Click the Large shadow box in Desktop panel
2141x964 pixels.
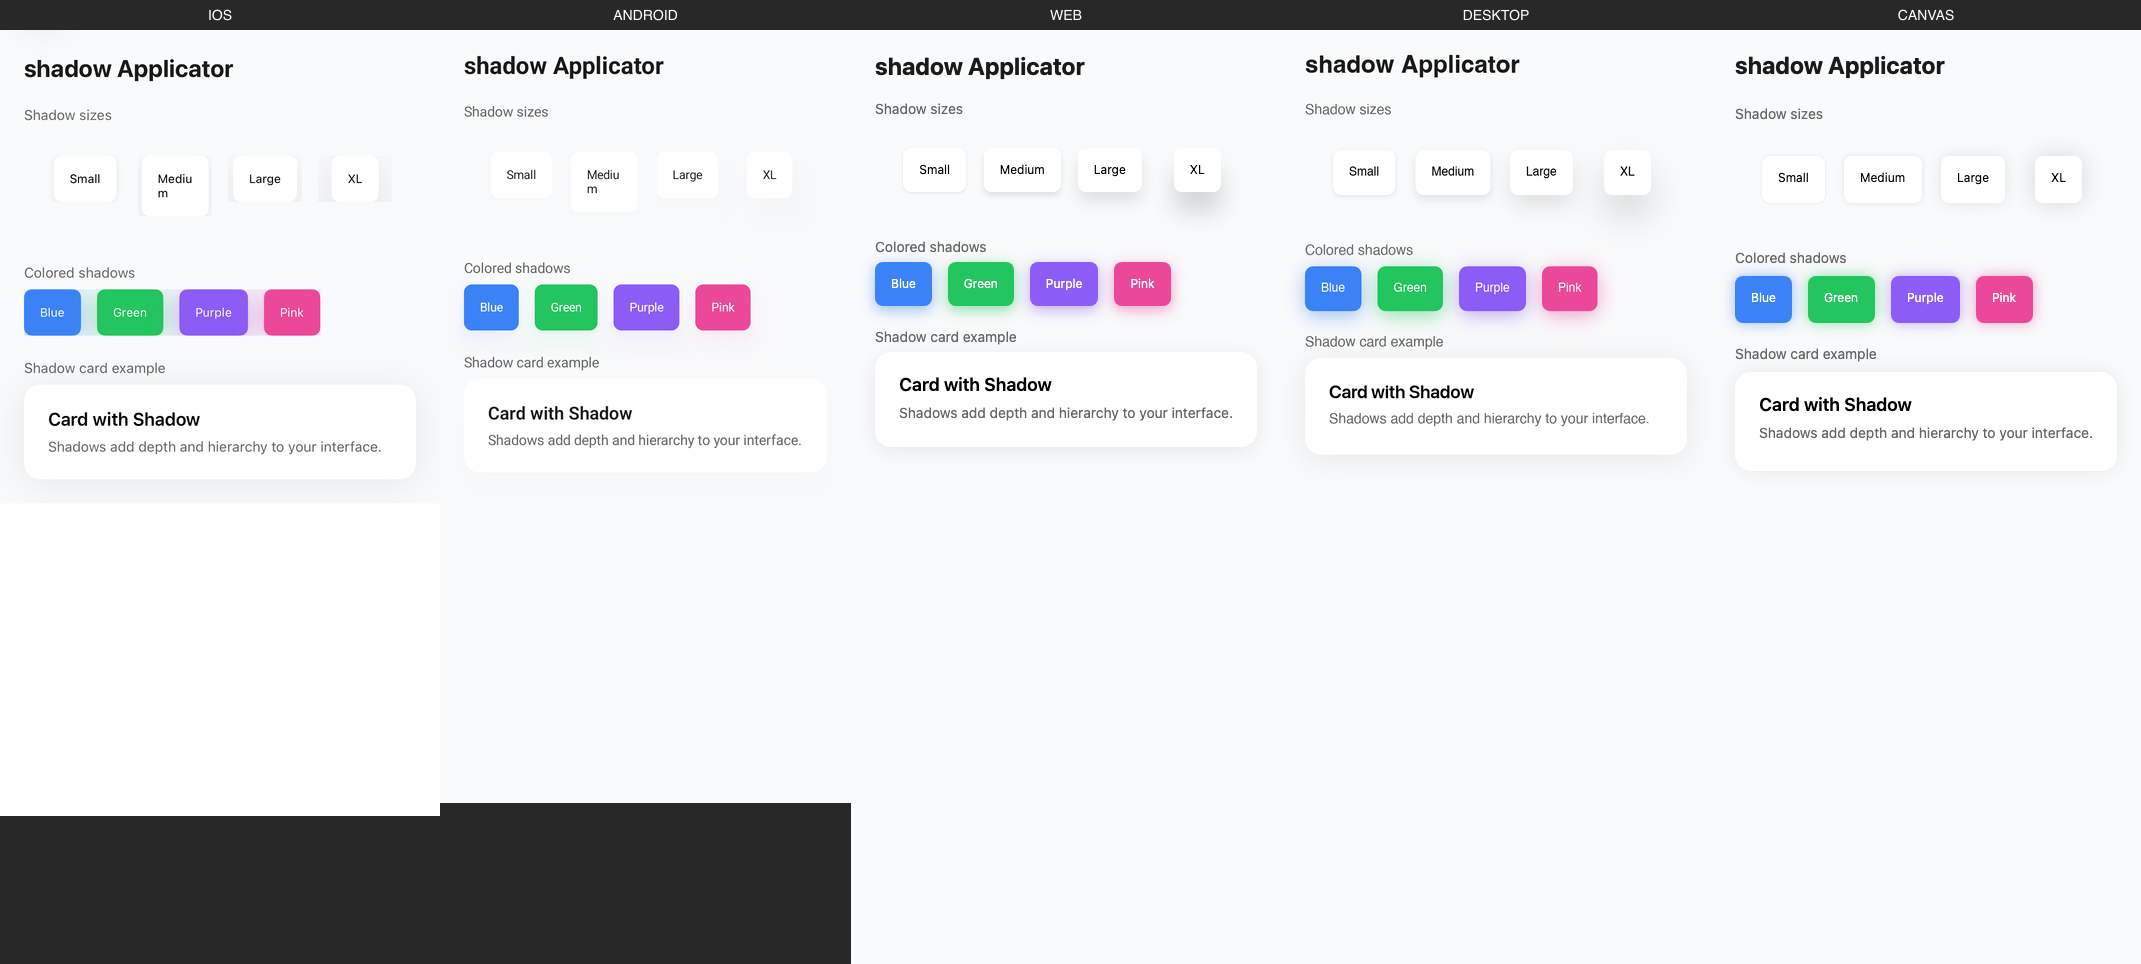pos(1541,172)
